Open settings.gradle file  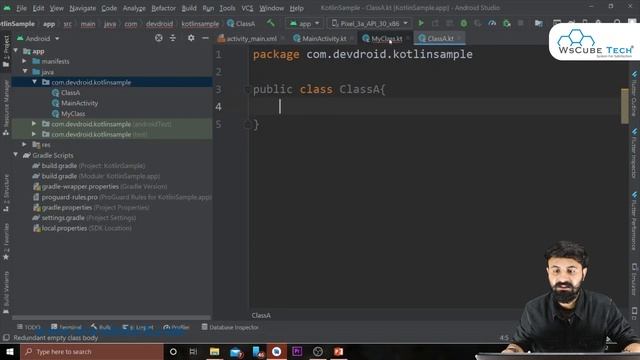tap(84, 218)
